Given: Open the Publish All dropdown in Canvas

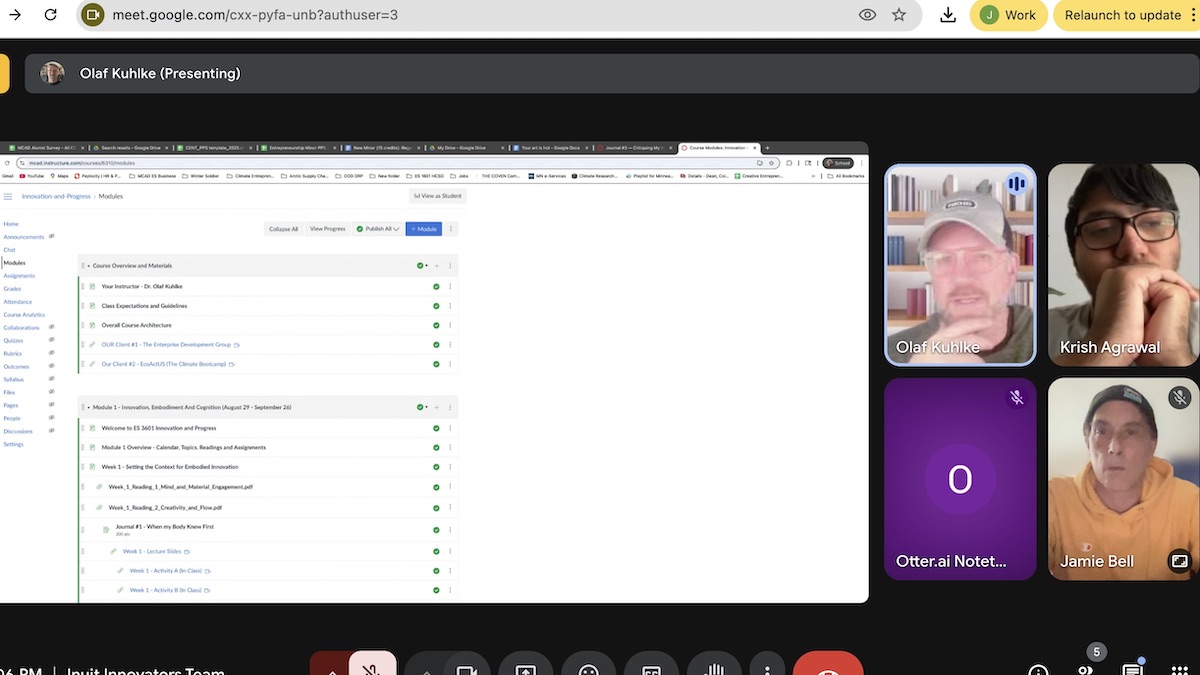Looking at the screenshot, I should [x=378, y=229].
